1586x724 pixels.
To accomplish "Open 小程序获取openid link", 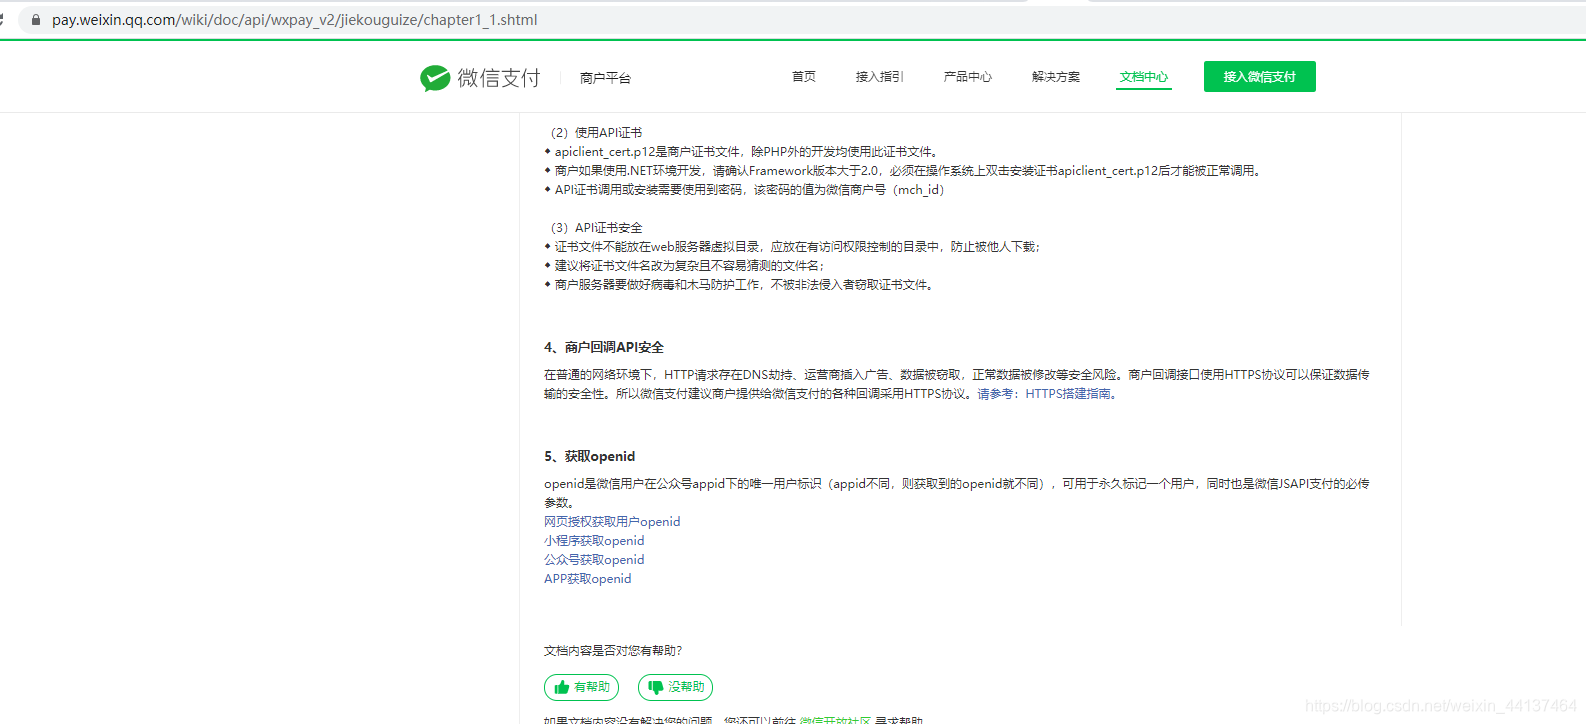I will tap(594, 541).
